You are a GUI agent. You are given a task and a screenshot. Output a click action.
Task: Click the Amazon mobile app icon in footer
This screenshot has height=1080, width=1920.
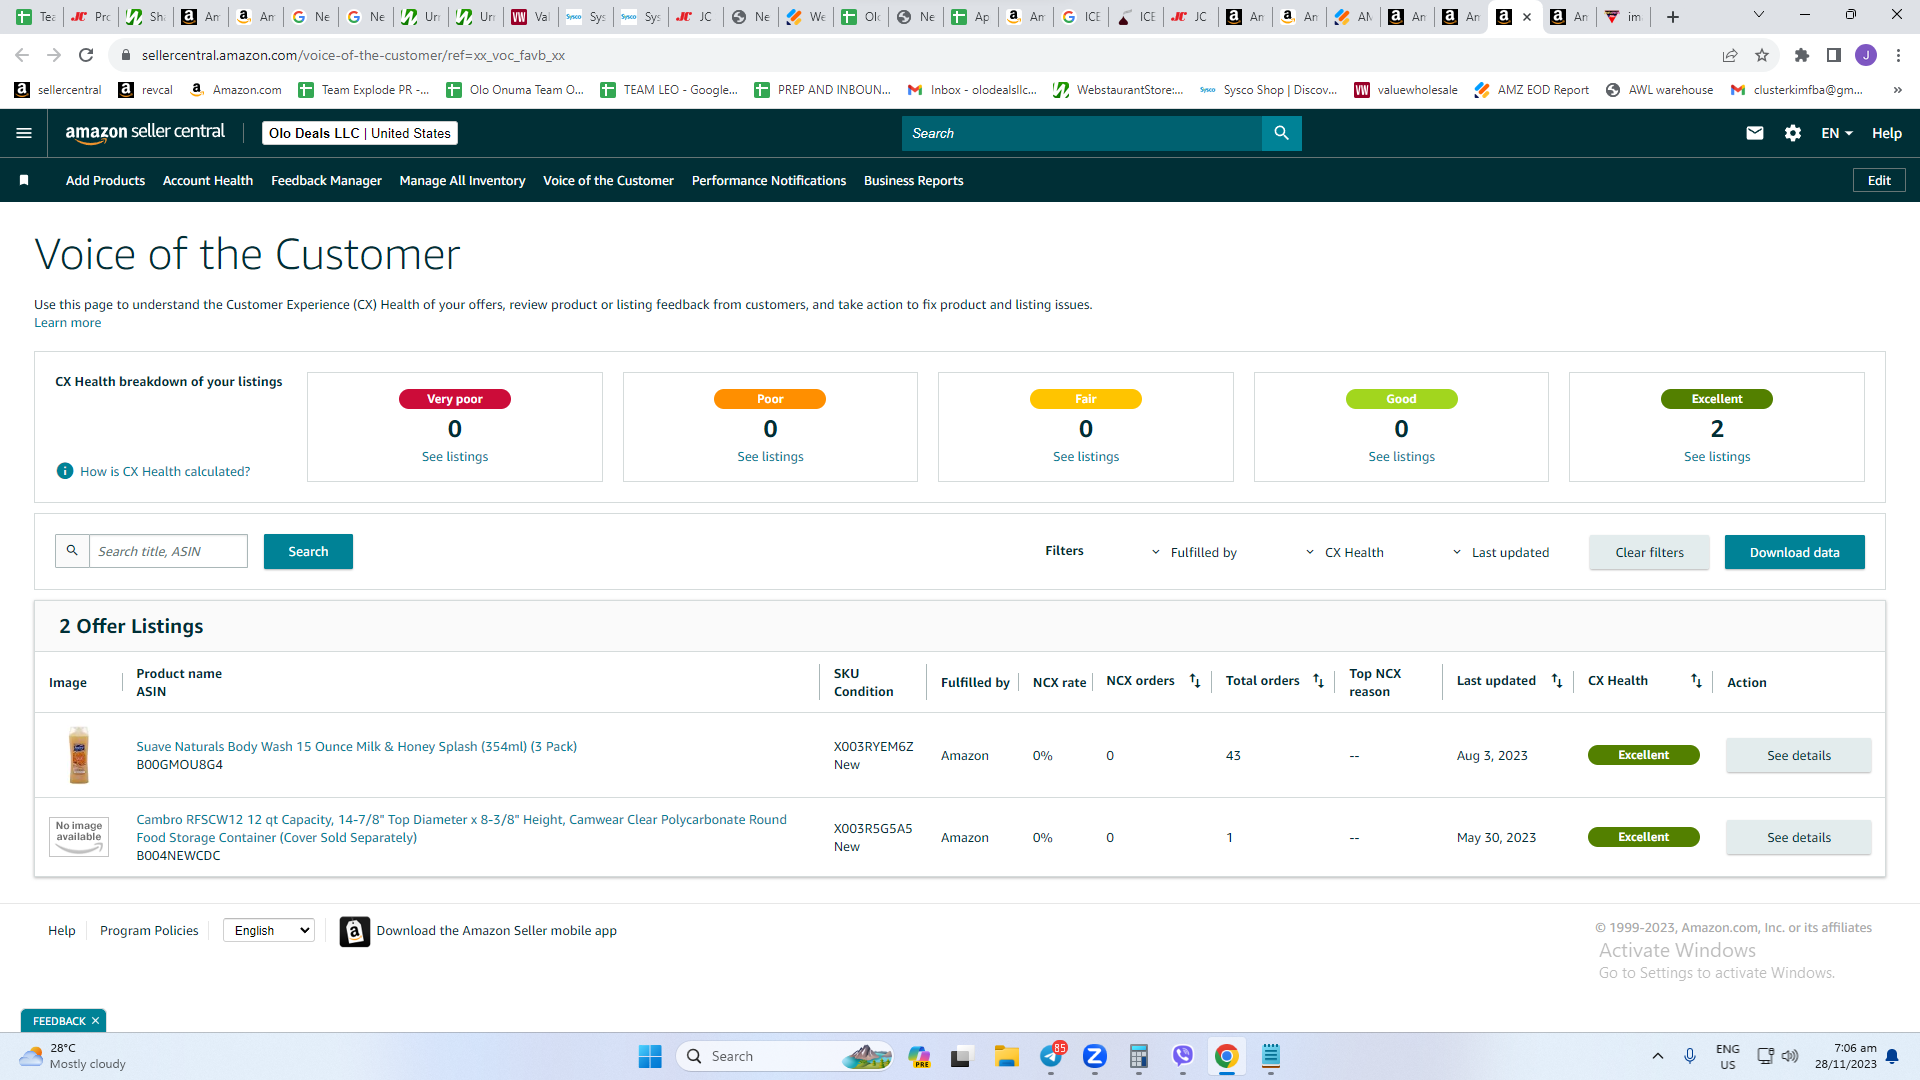(355, 931)
